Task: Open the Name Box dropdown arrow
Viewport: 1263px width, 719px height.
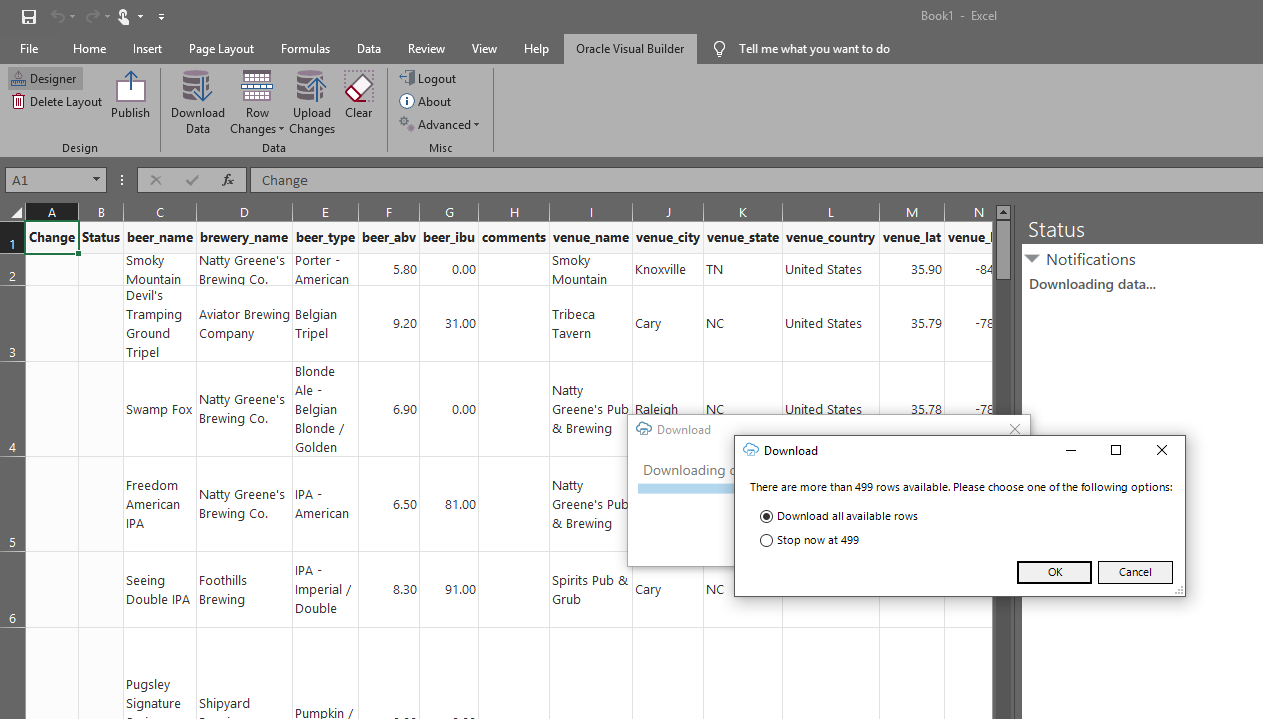Action: pos(97,180)
